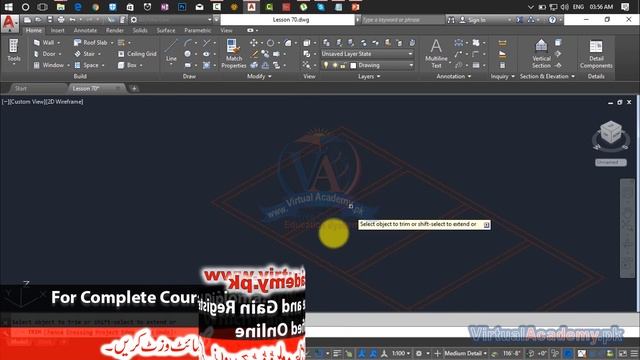Open Windows Start menu

[8, 7]
